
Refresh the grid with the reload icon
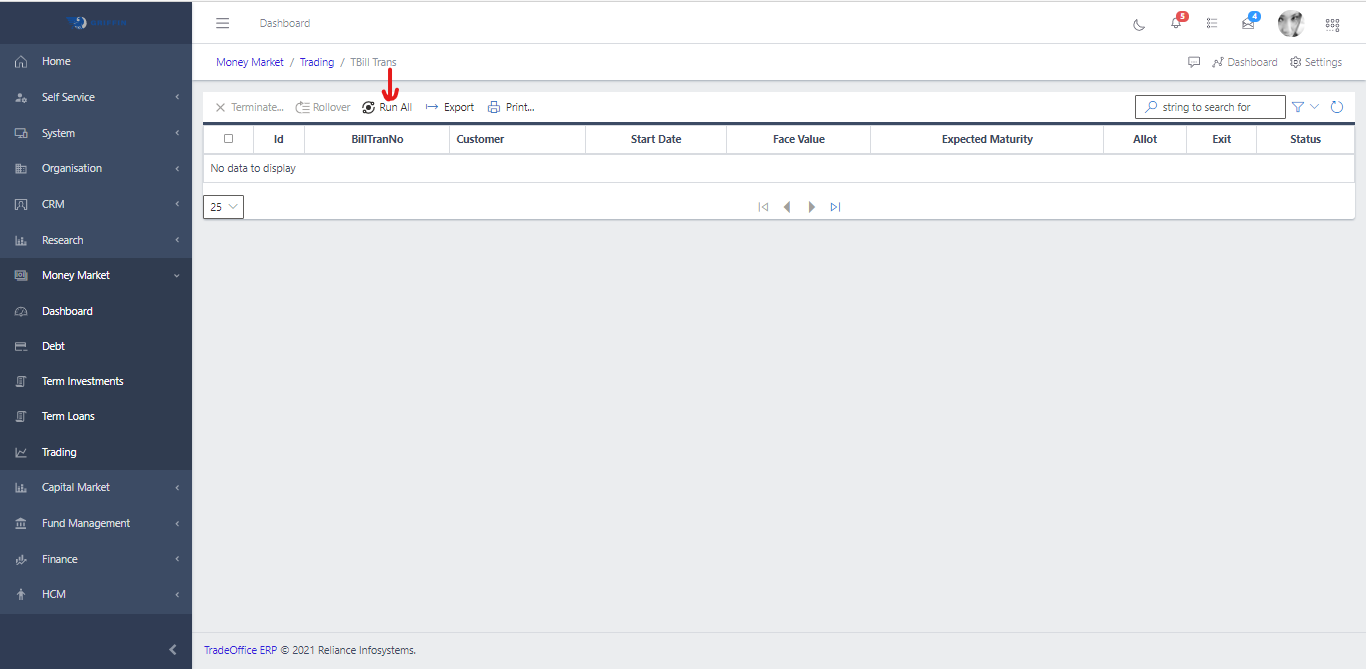(1337, 106)
